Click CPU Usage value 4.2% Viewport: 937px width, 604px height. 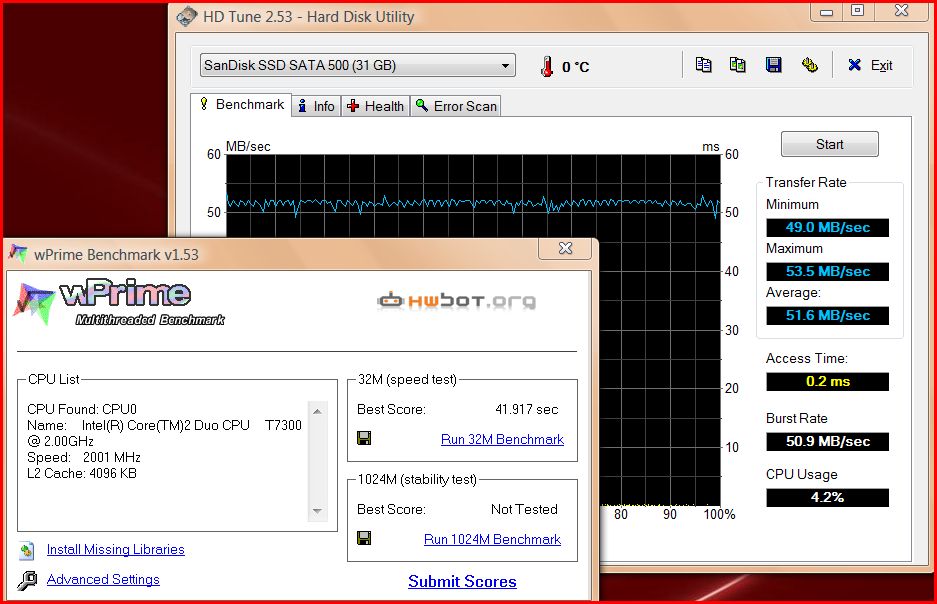(828, 497)
